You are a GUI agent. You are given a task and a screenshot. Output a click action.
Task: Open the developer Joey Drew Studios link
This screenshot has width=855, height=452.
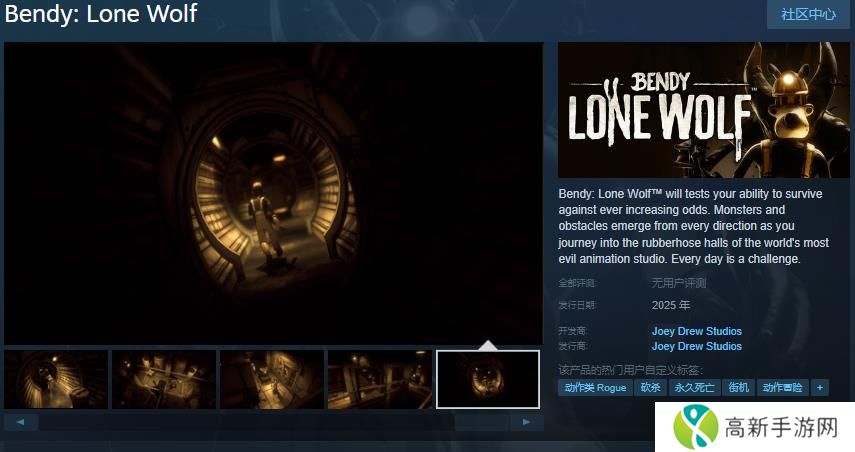(x=696, y=331)
